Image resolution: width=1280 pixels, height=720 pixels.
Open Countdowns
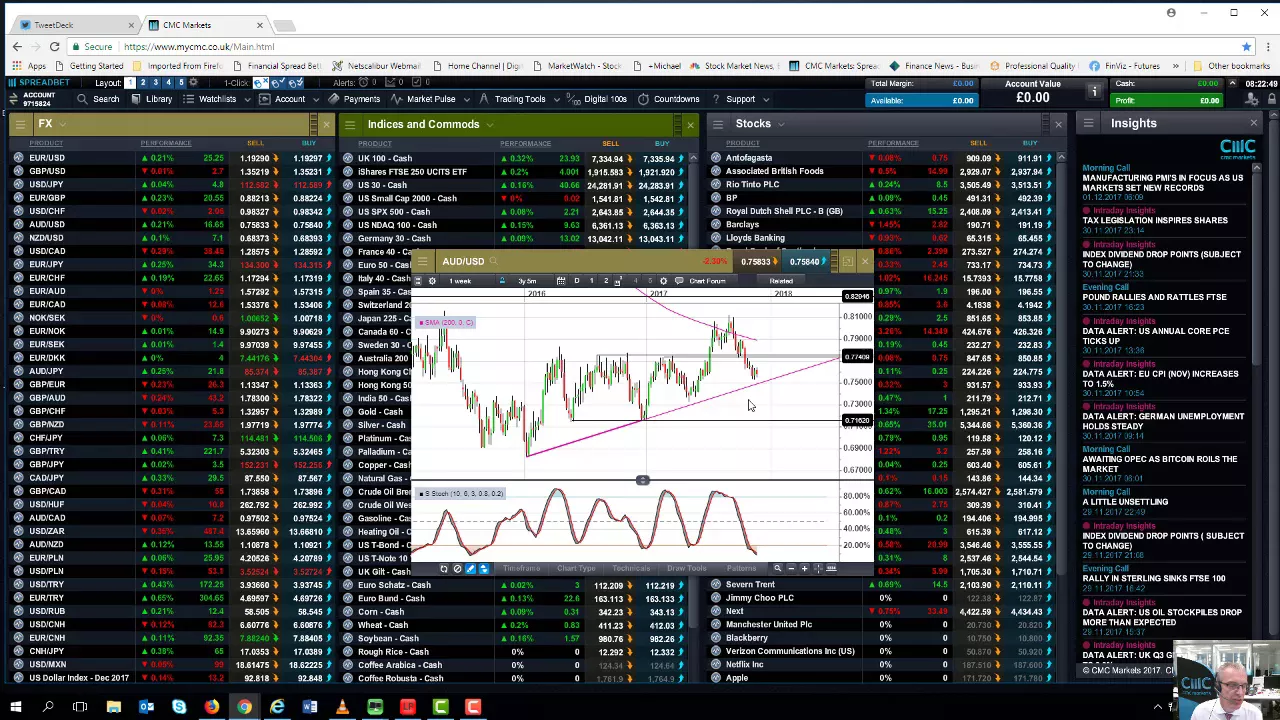[x=669, y=99]
